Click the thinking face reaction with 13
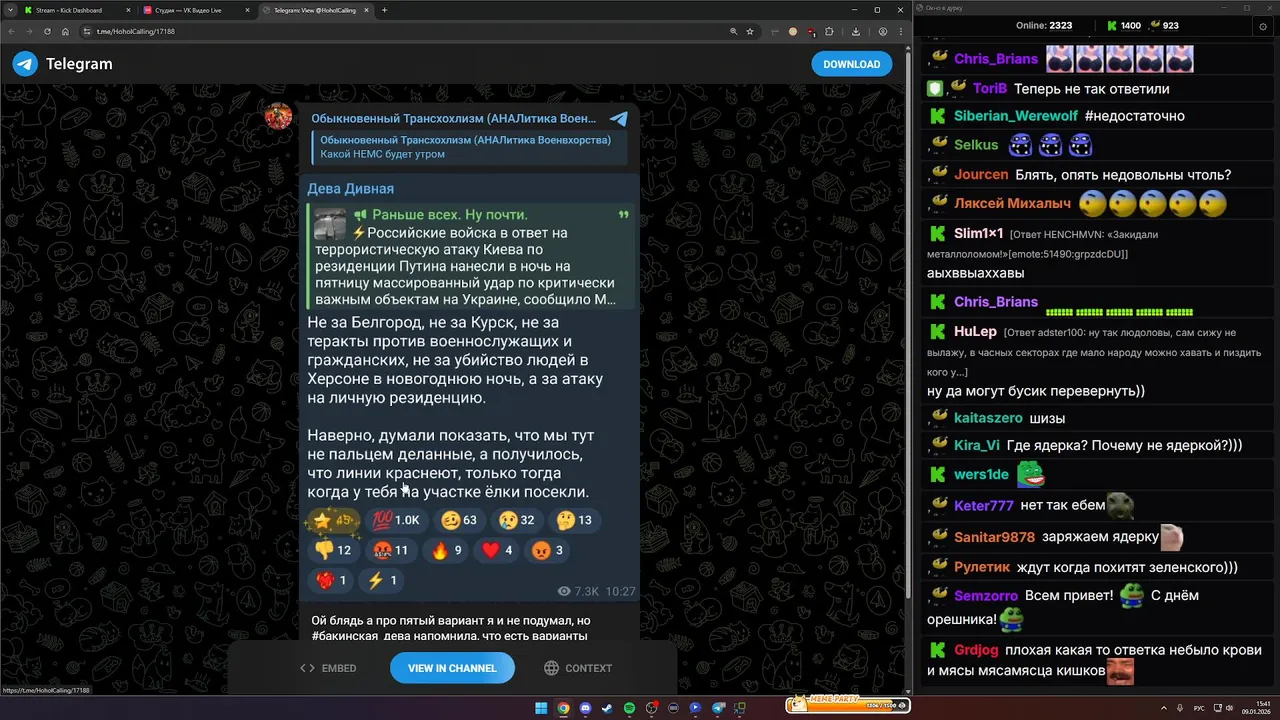1280x720 pixels. 574,520
